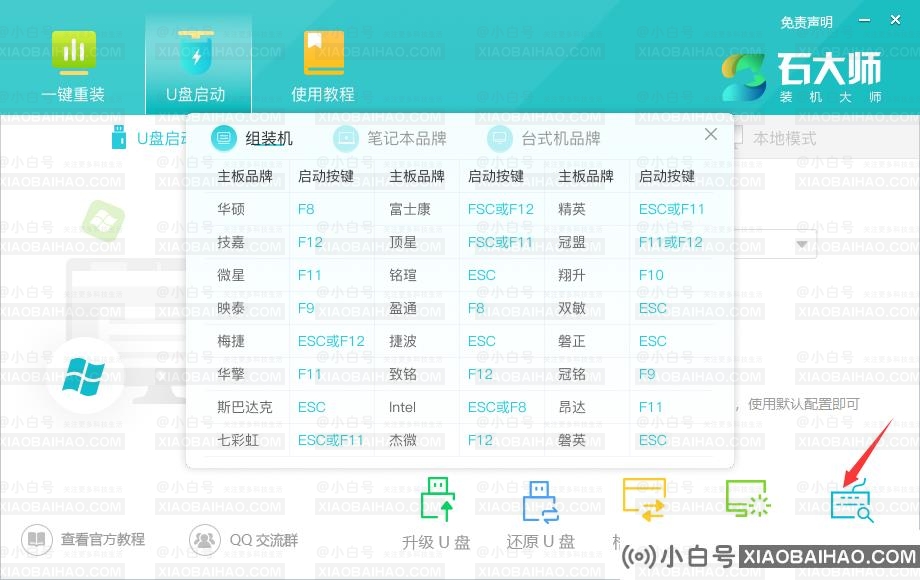The height and width of the screenshot is (580, 920).
Task: Click the U盘启动 USB icon in sub-tab
Action: point(119,137)
